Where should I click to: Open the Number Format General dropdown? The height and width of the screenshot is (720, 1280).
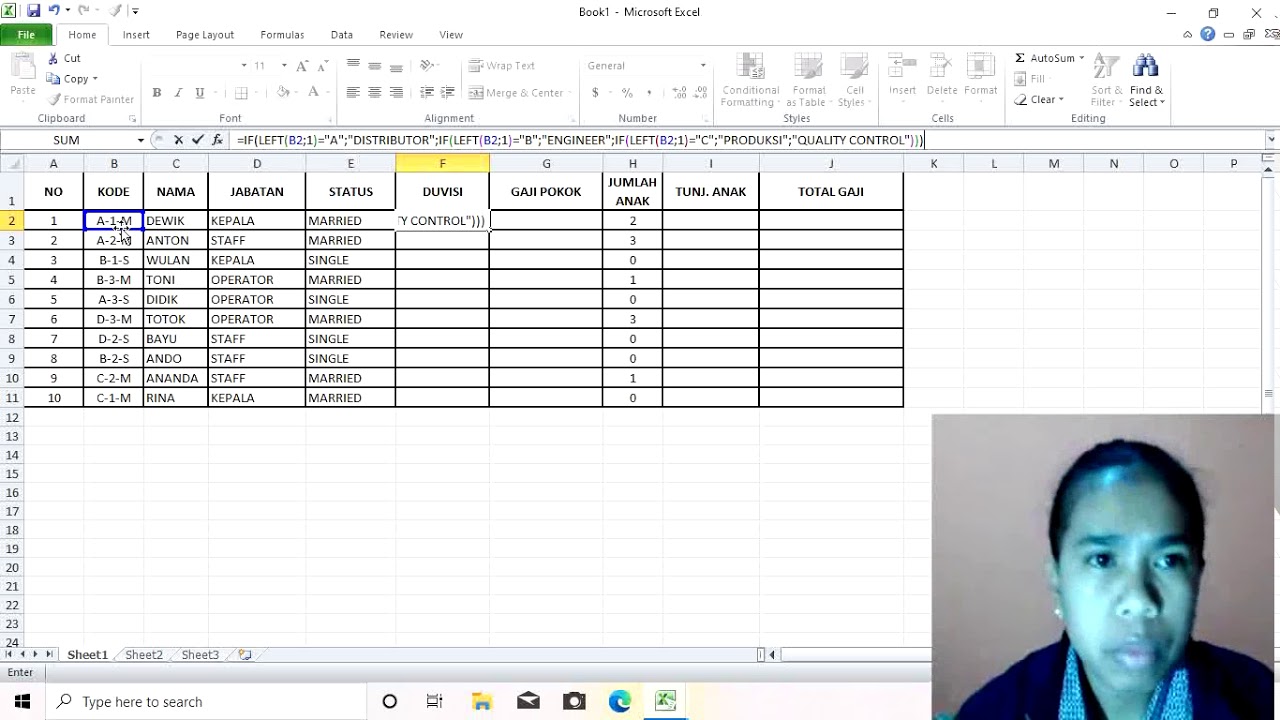click(x=702, y=66)
